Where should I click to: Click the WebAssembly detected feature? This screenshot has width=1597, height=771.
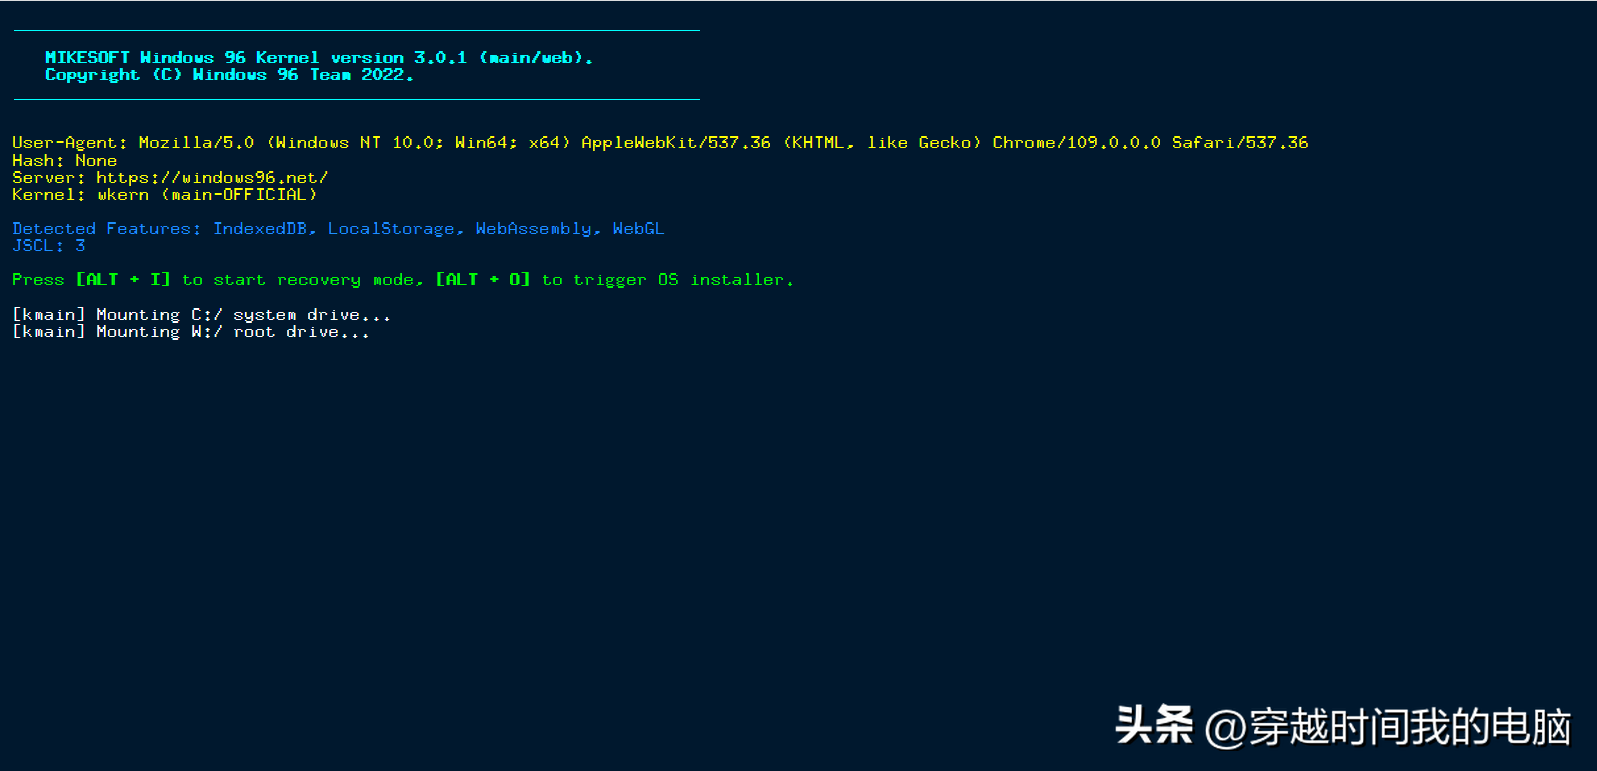pos(534,229)
